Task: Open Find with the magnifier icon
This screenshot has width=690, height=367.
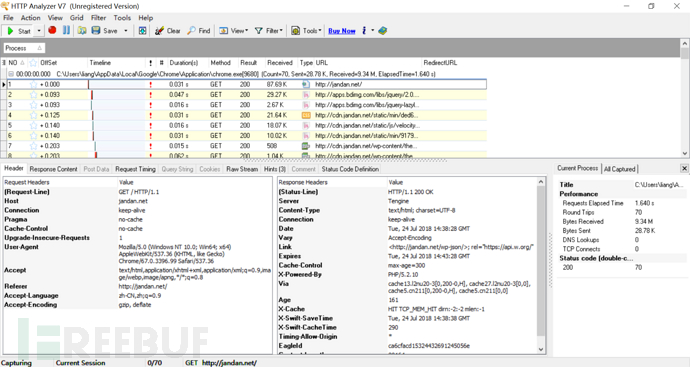Action: point(199,31)
